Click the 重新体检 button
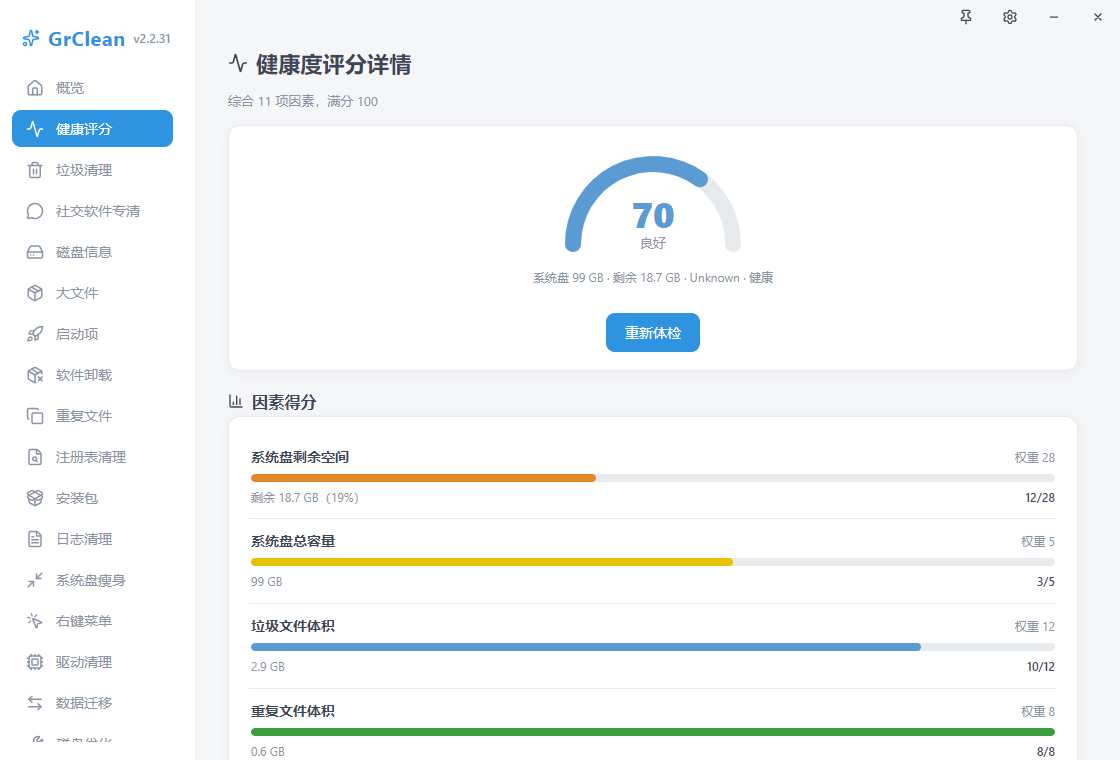The width and height of the screenshot is (1120, 760). pyautogui.click(x=652, y=332)
